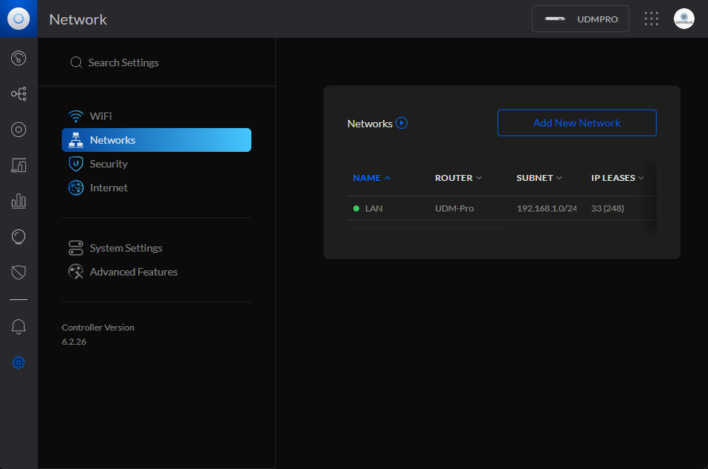
Task: Open the WiFi settings section
Action: [x=100, y=116]
